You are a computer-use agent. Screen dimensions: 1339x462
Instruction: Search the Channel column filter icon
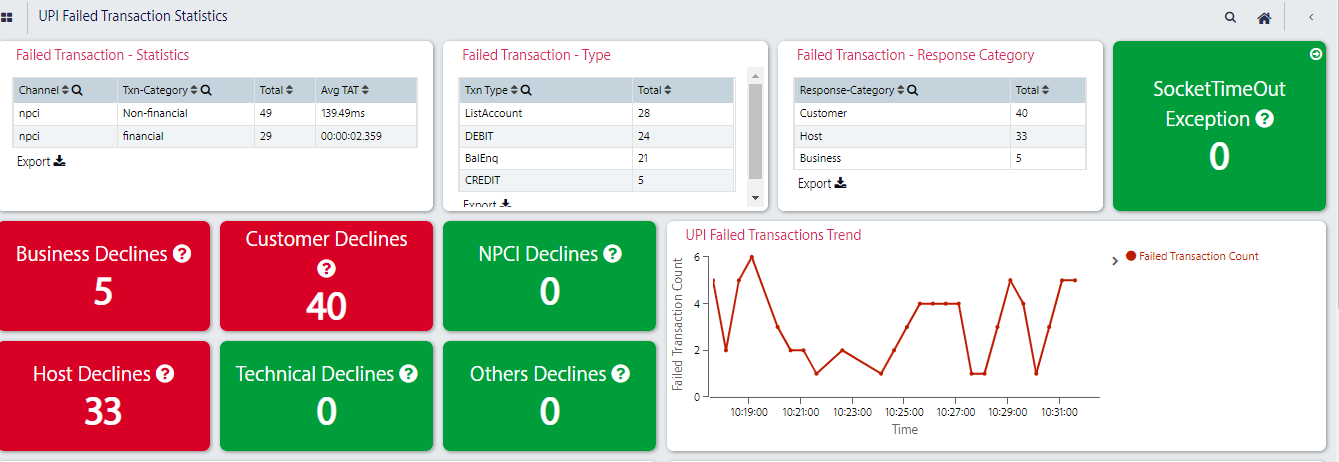[77, 90]
